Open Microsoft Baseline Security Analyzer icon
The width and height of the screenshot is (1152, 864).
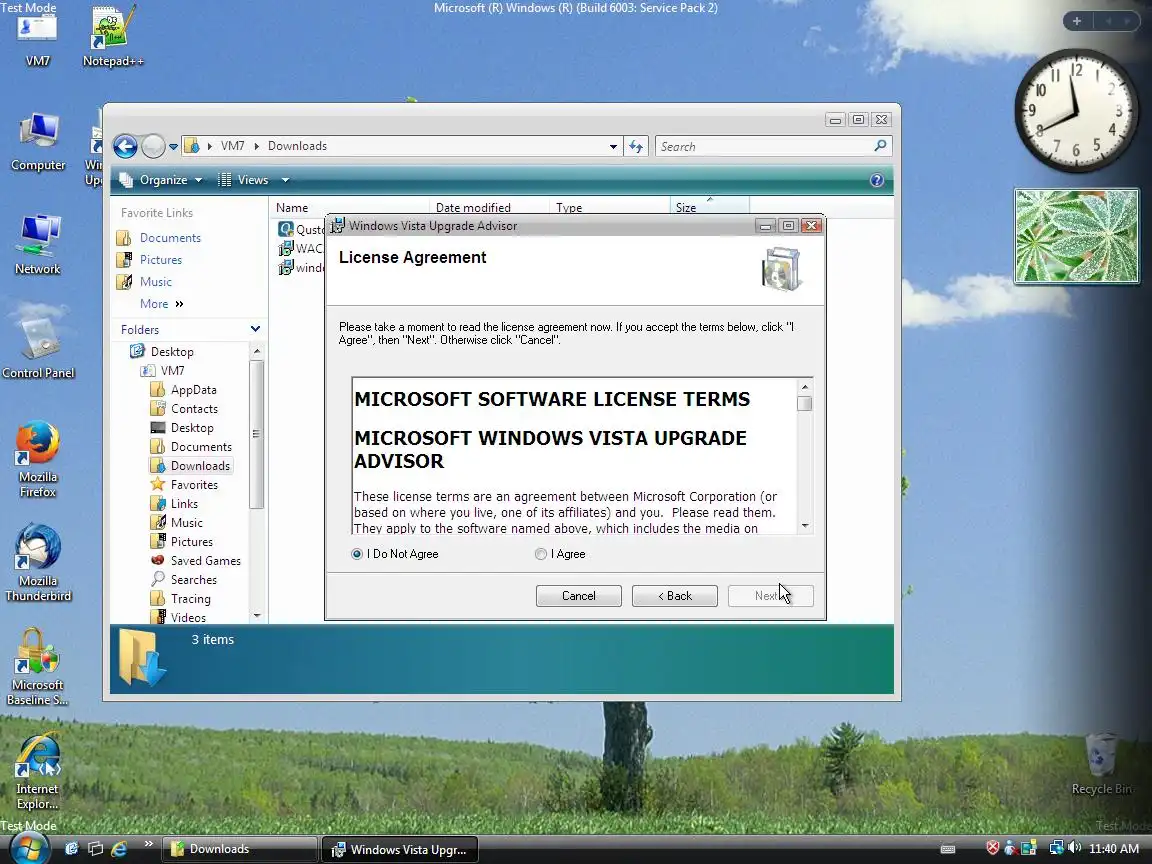[x=37, y=667]
